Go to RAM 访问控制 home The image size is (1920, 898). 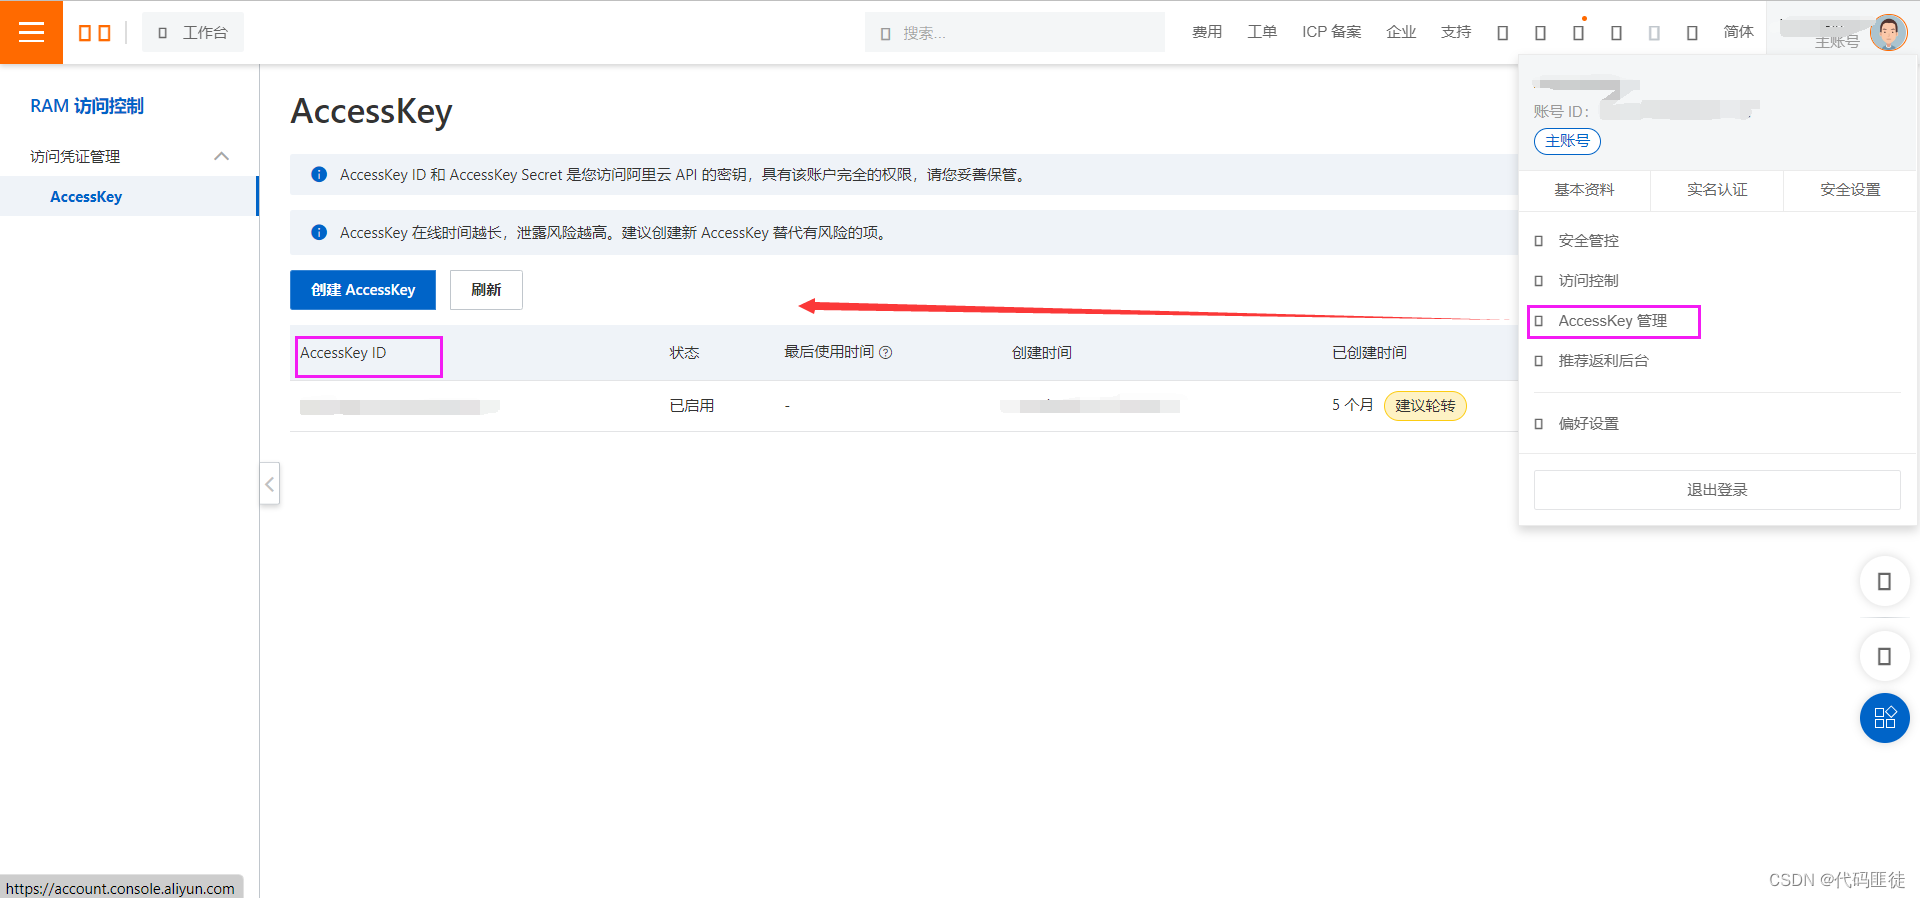[87, 106]
